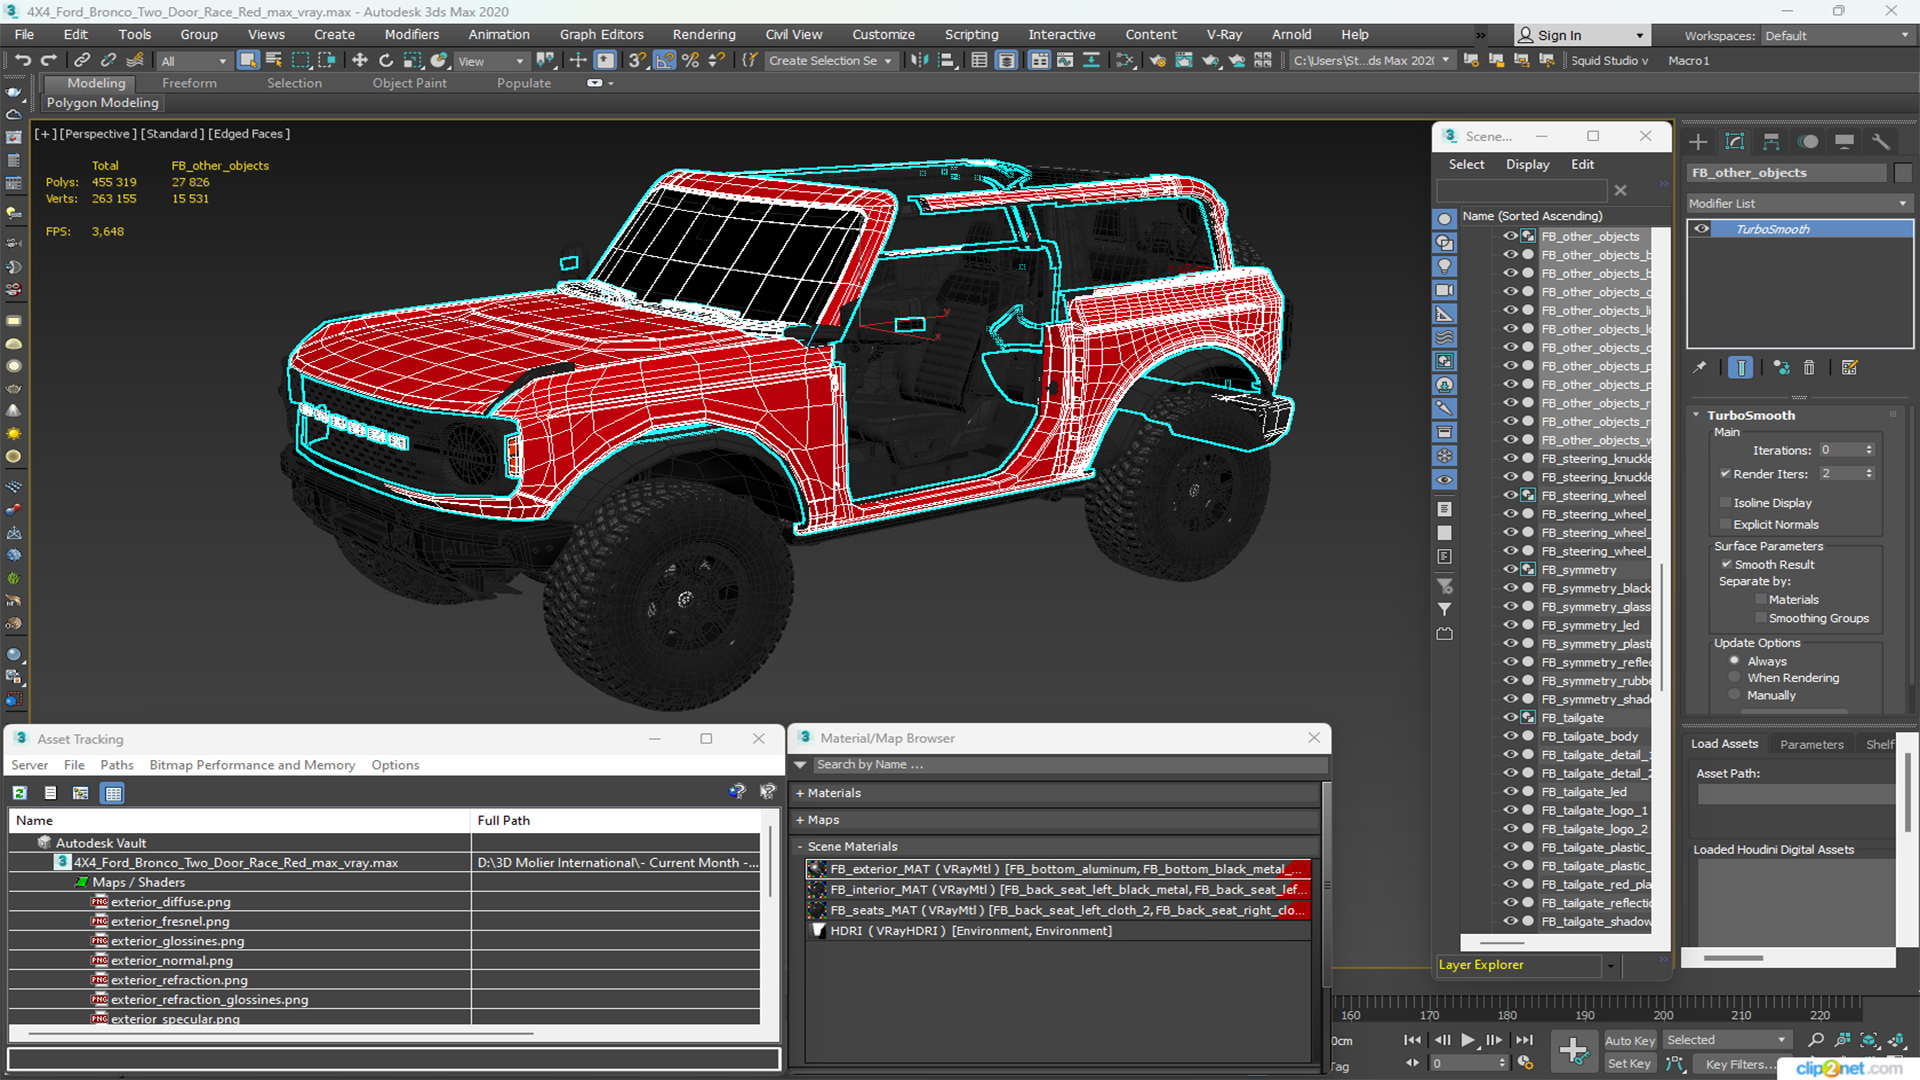Click Pin Stack icon under modifier list
Viewport: 1920px width, 1080px height.
1700,368
